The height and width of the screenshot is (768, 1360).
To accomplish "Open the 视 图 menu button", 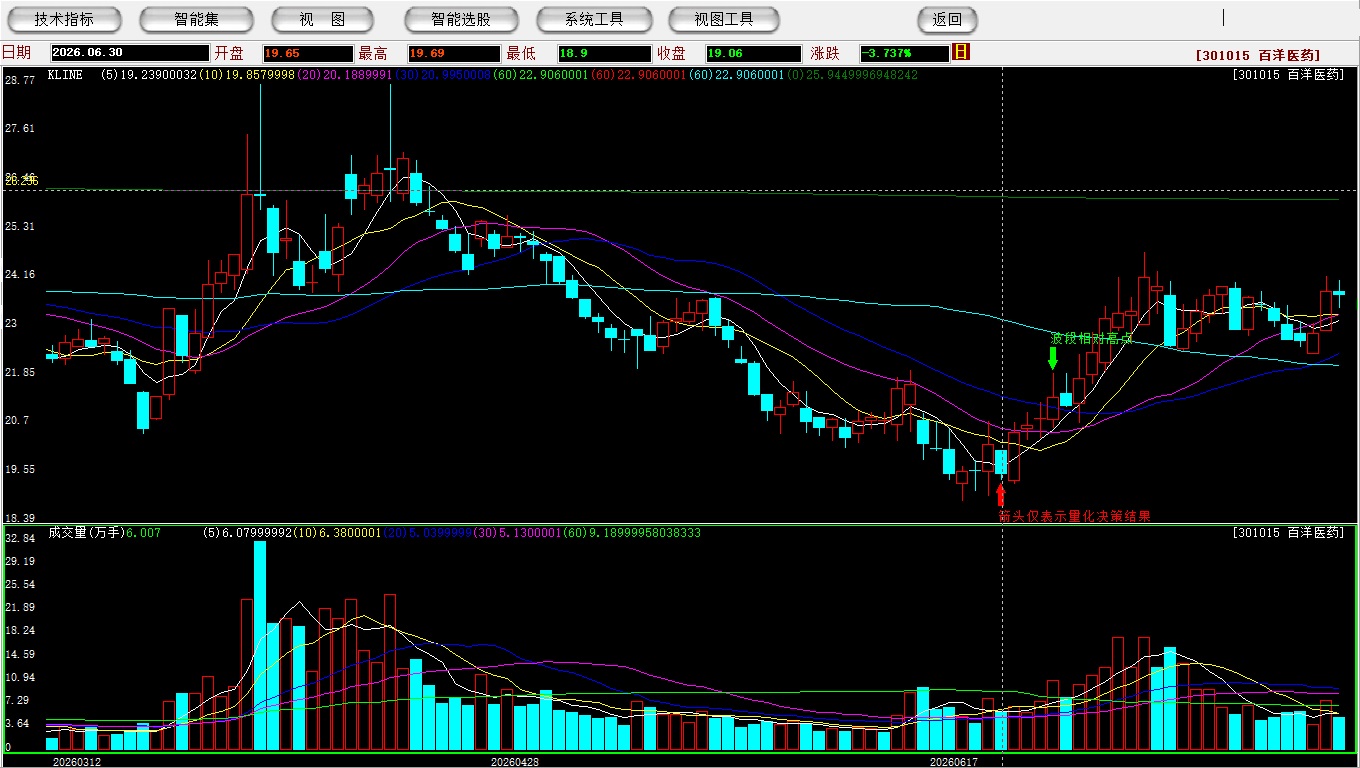I will (323, 19).
